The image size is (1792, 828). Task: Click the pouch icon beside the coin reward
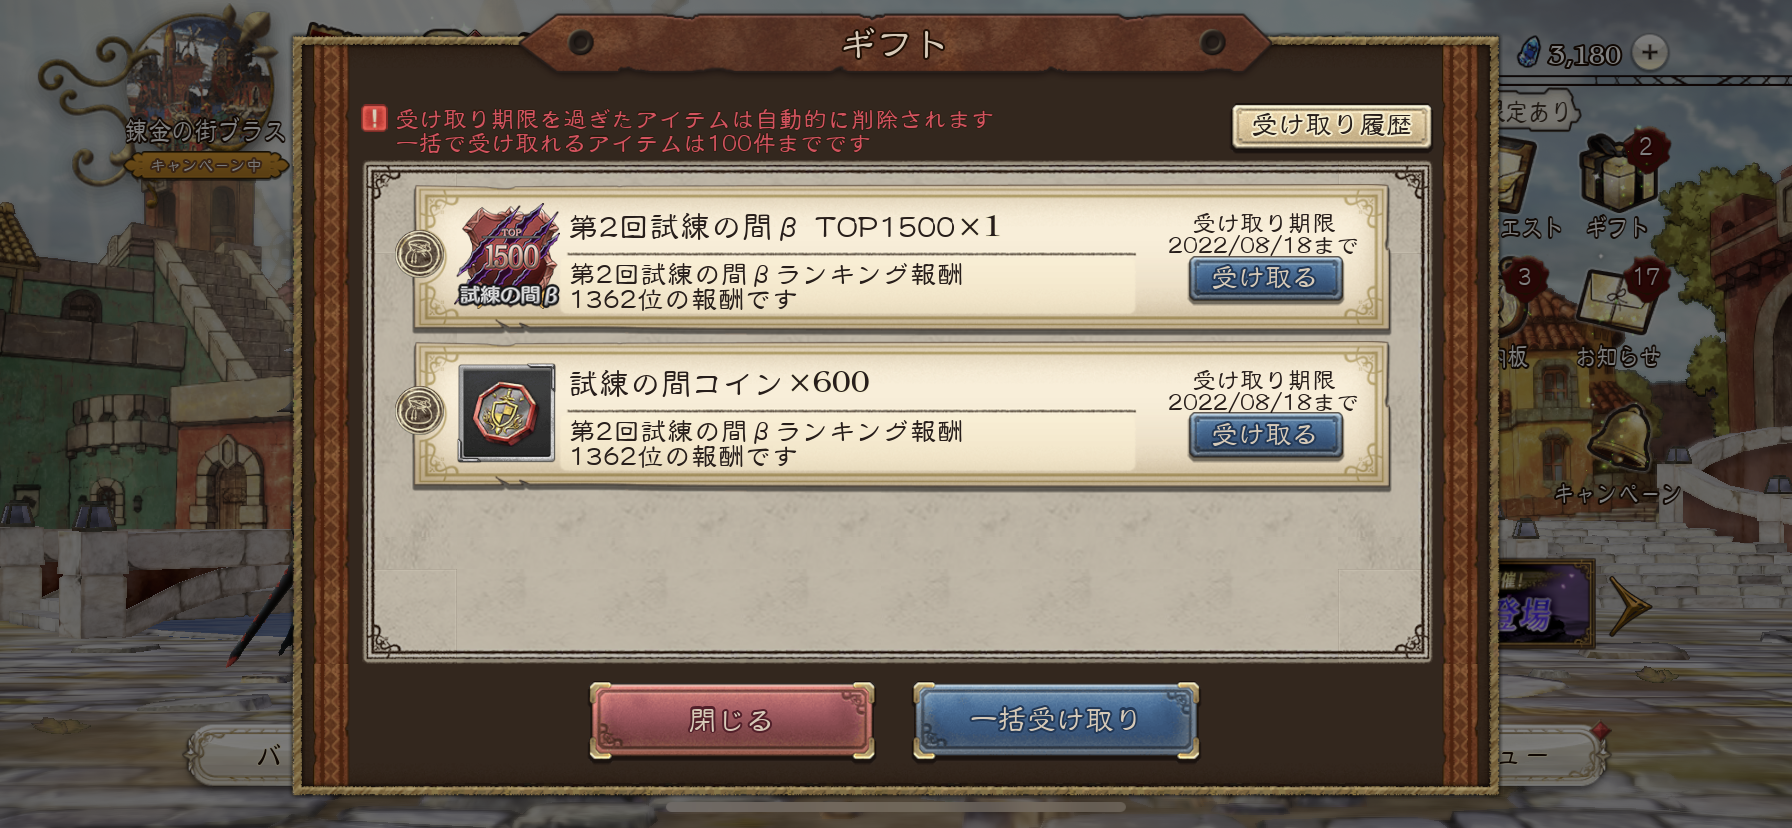tap(420, 411)
